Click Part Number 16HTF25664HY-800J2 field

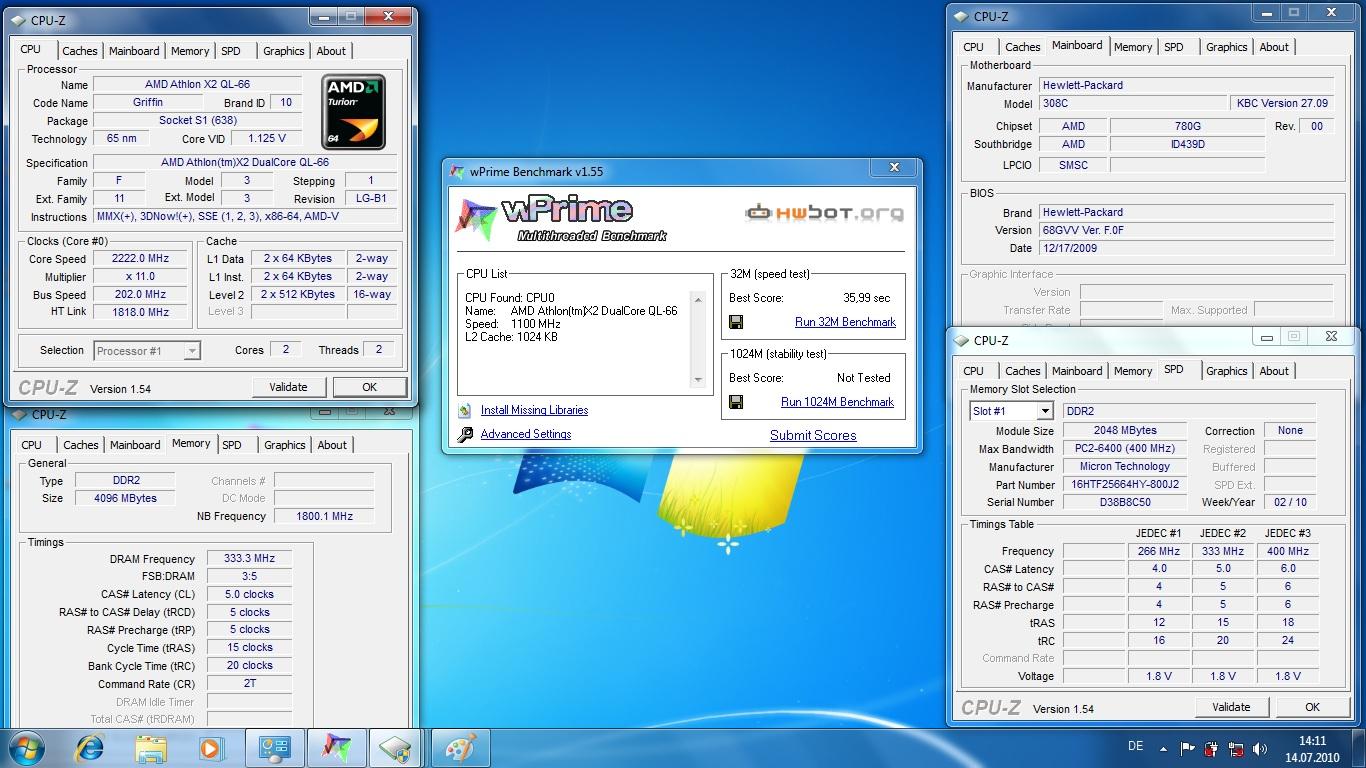coord(1125,485)
